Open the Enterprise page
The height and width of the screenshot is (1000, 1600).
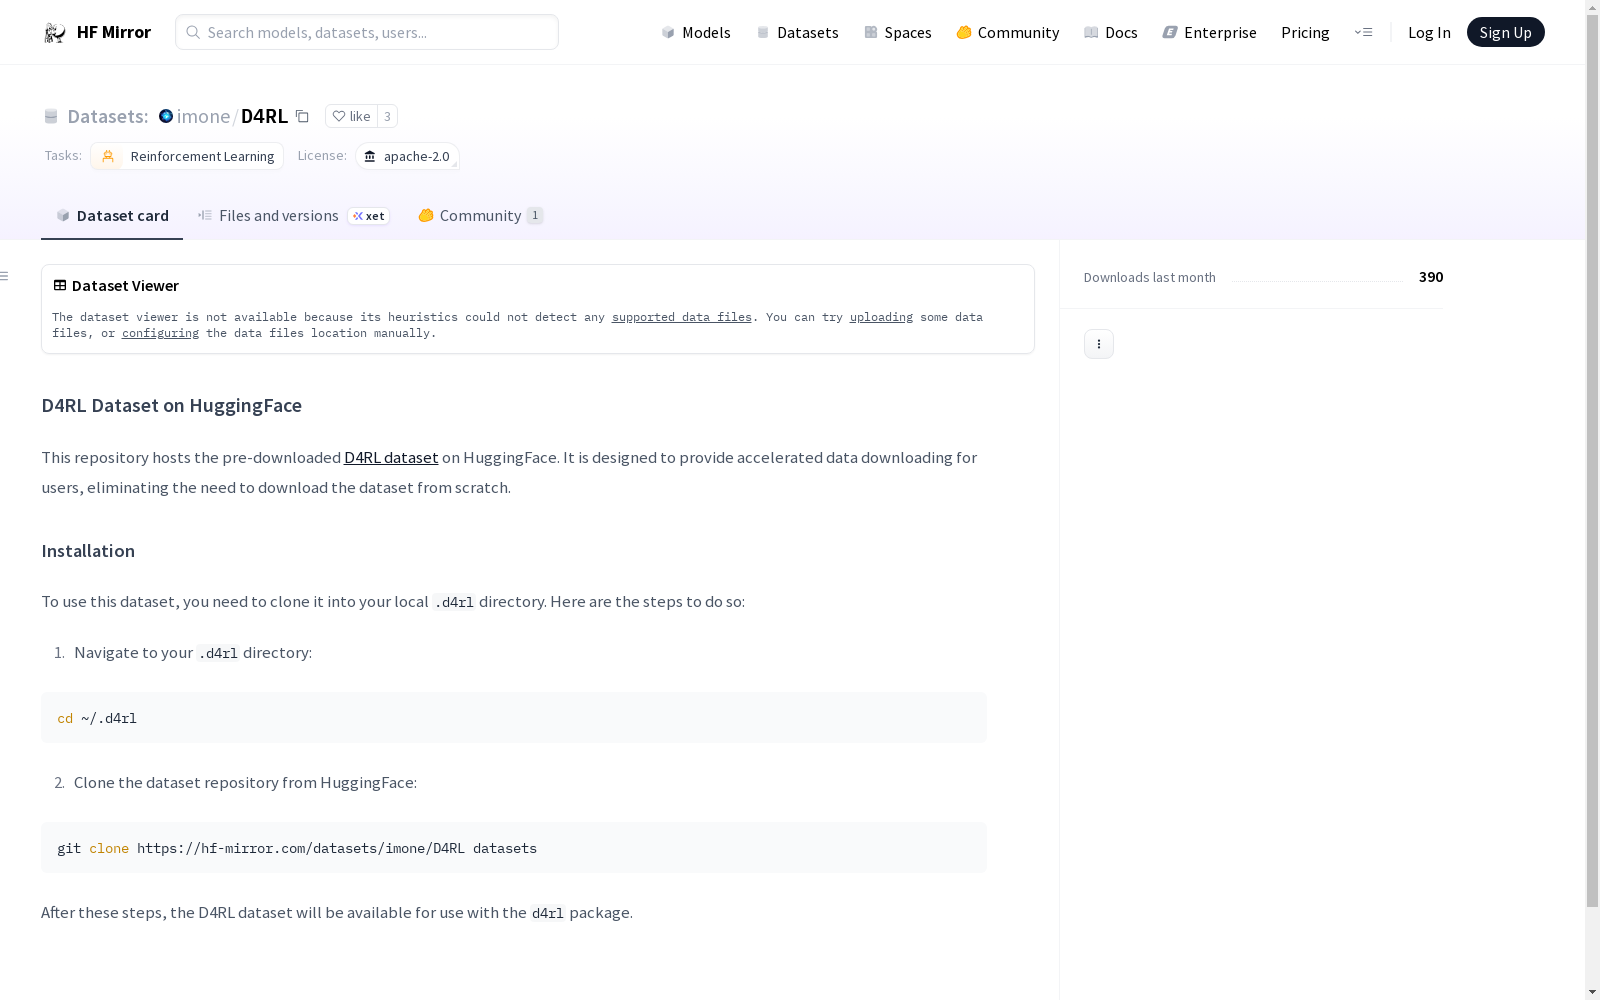(1209, 32)
